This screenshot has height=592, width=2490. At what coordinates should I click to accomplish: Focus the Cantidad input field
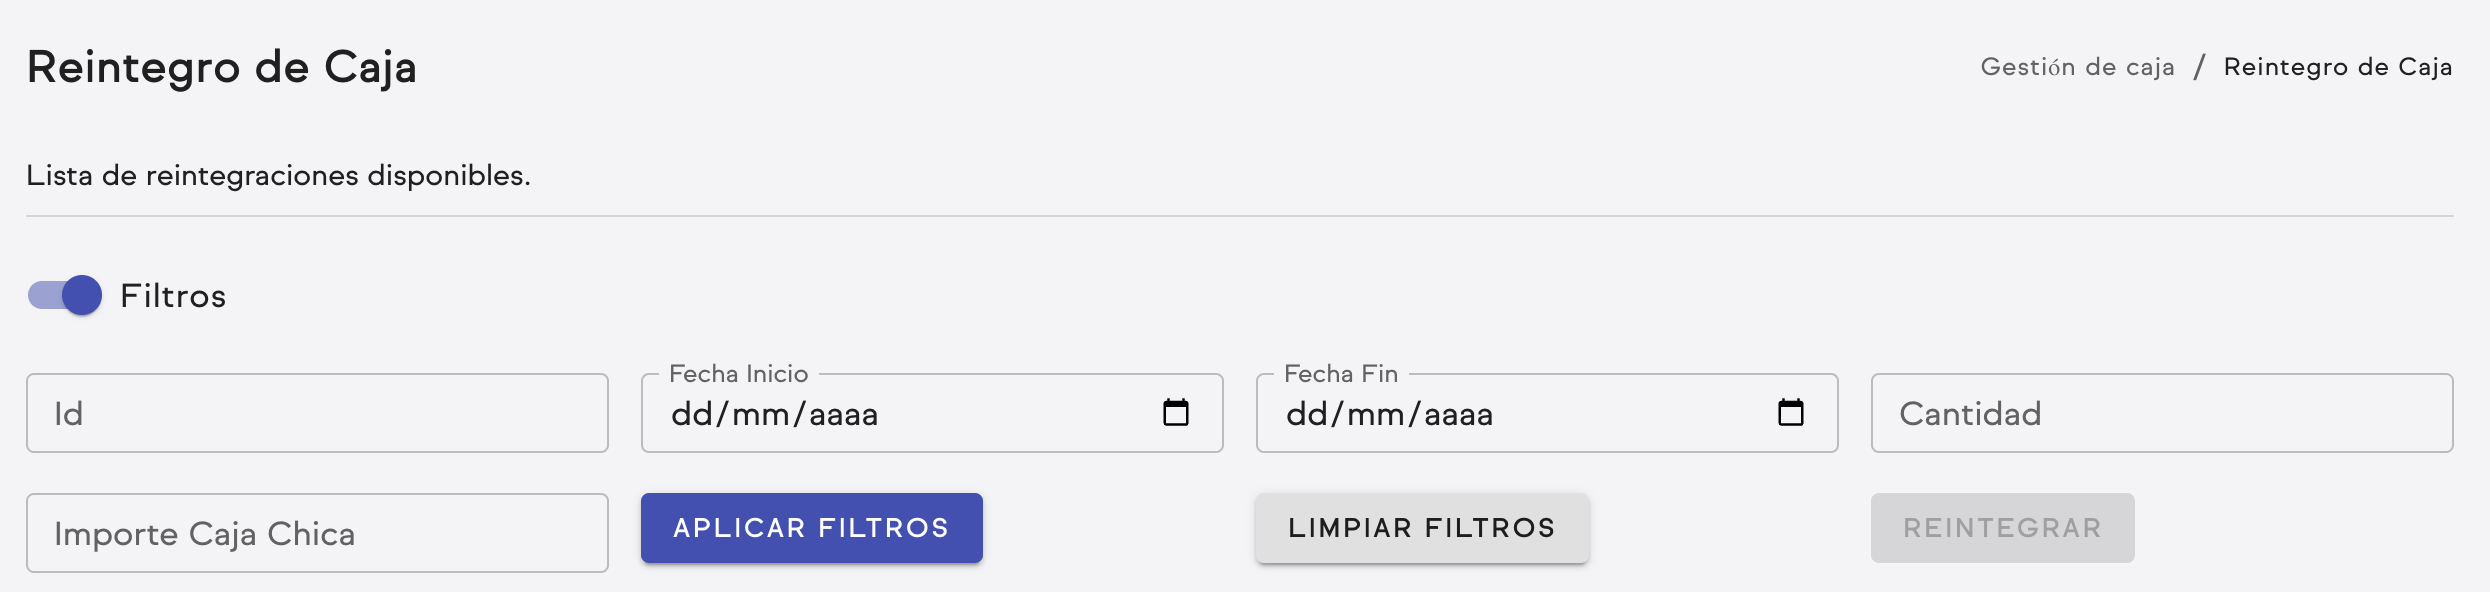pyautogui.click(x=2160, y=412)
